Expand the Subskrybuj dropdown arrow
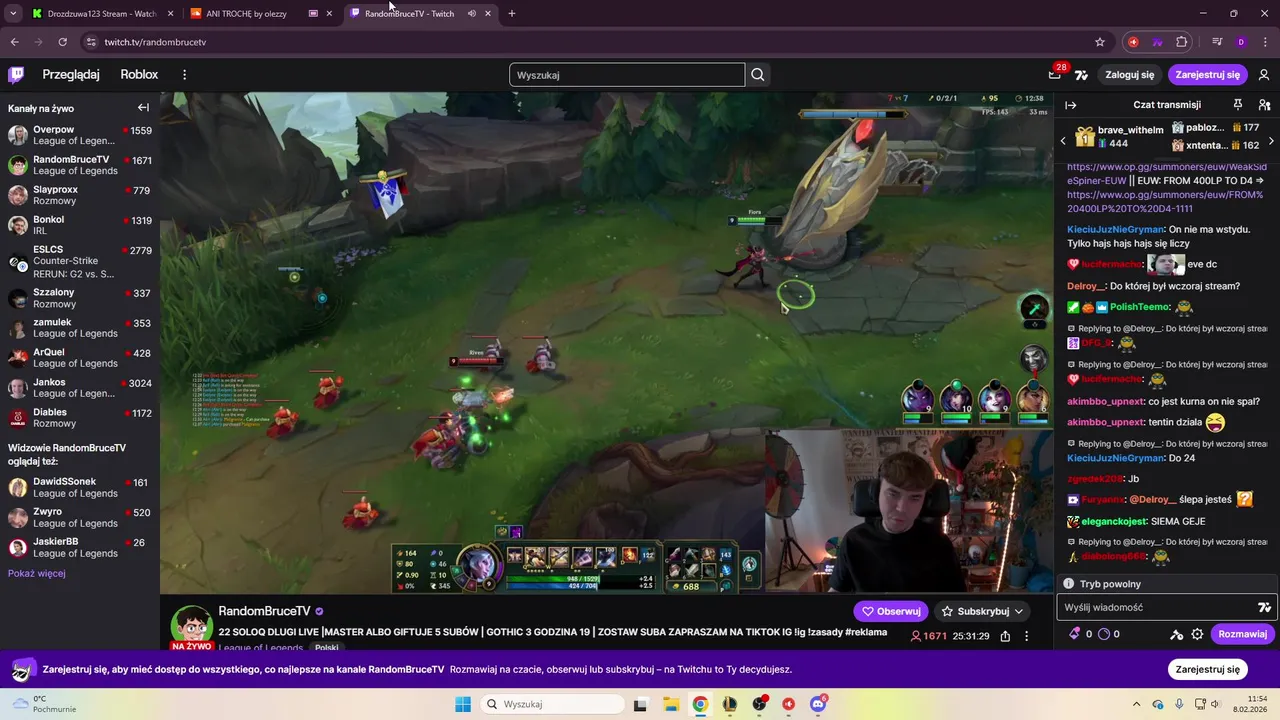This screenshot has width=1280, height=720. coord(1019,611)
